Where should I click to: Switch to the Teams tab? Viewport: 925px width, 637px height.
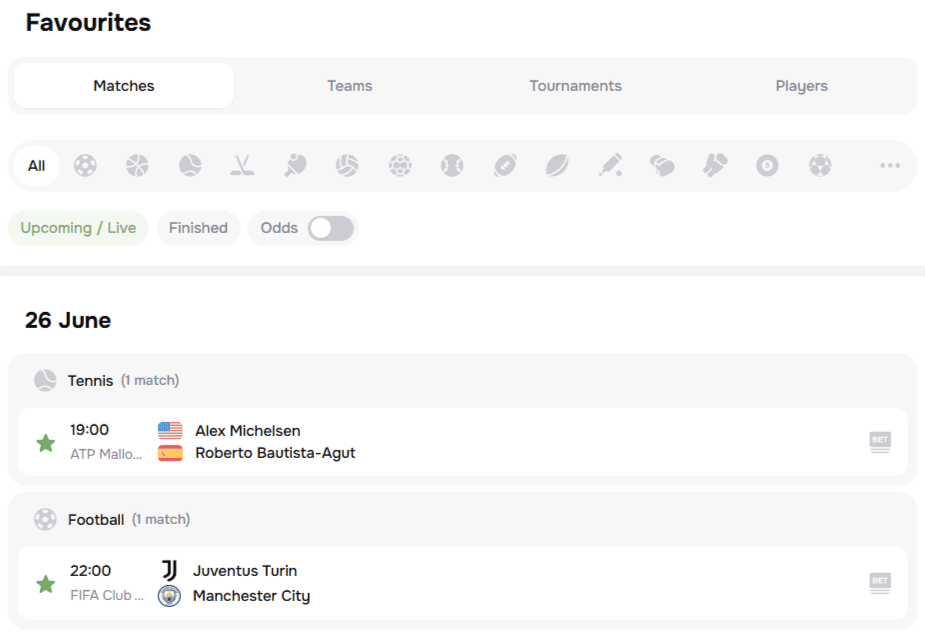coord(350,86)
